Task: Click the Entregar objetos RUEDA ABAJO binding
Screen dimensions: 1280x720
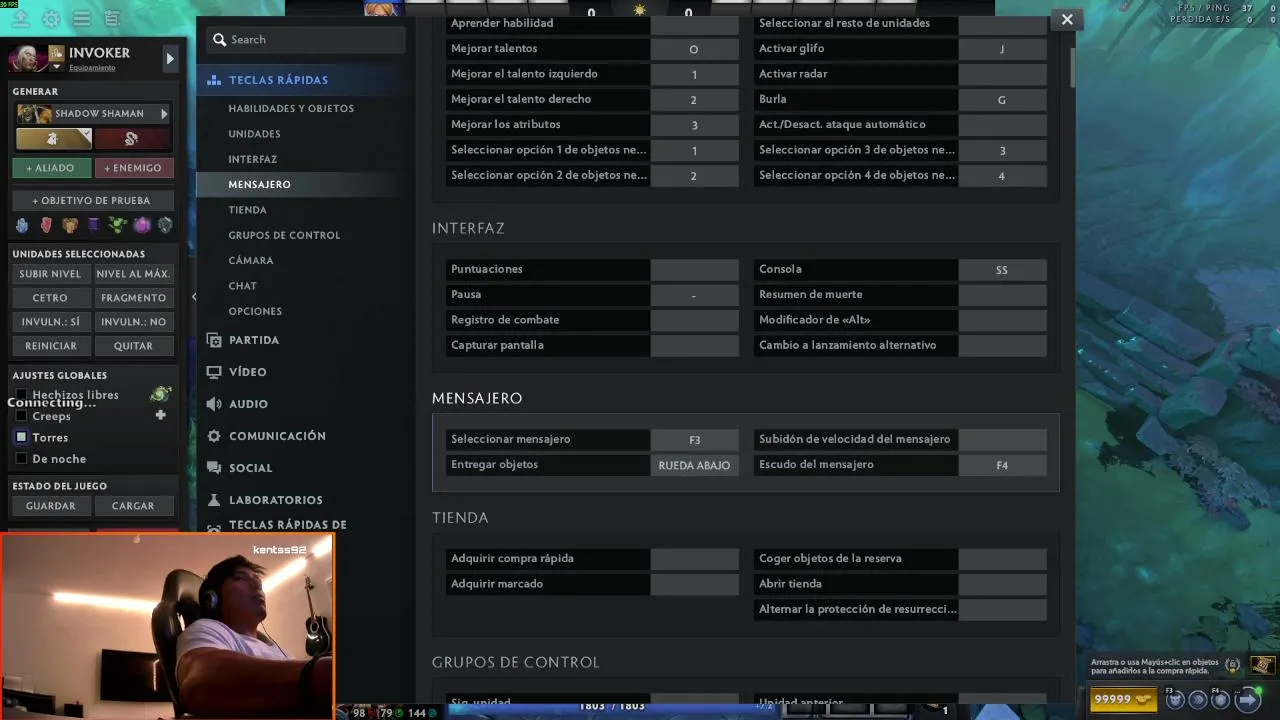Action: coord(694,465)
